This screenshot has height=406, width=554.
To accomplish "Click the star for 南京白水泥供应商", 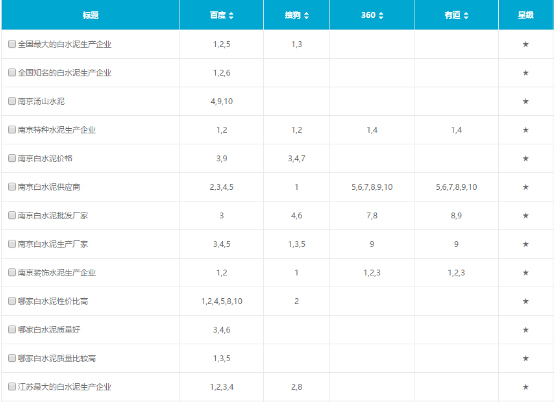I will 525,187.
